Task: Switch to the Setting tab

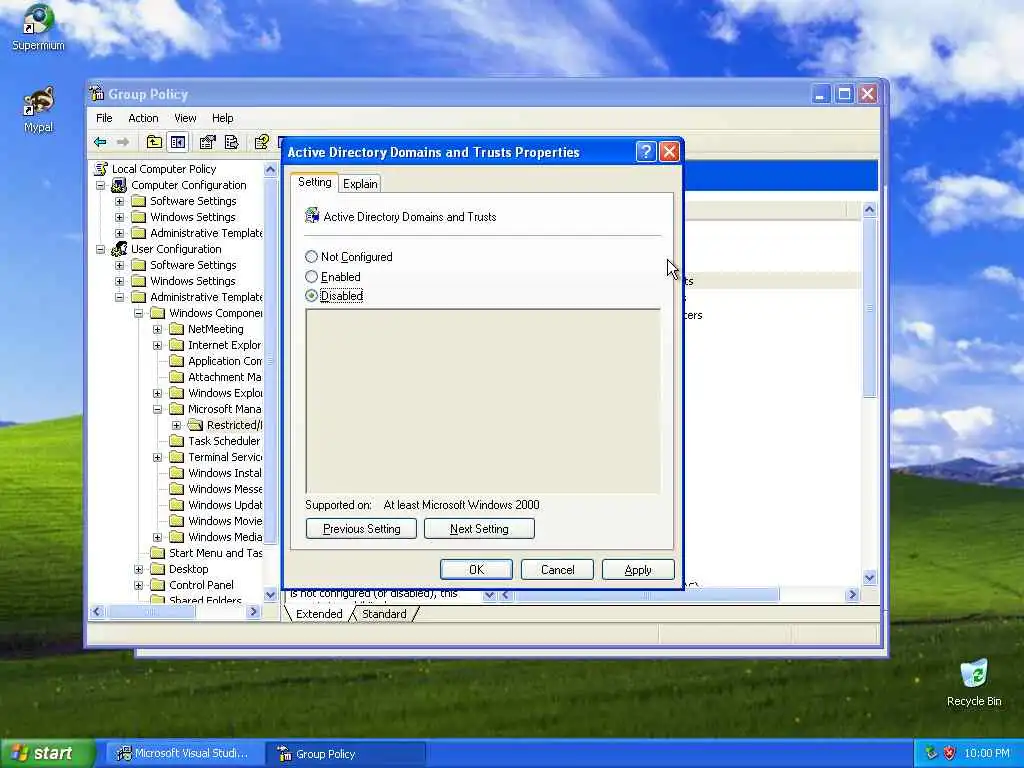Action: [314, 182]
